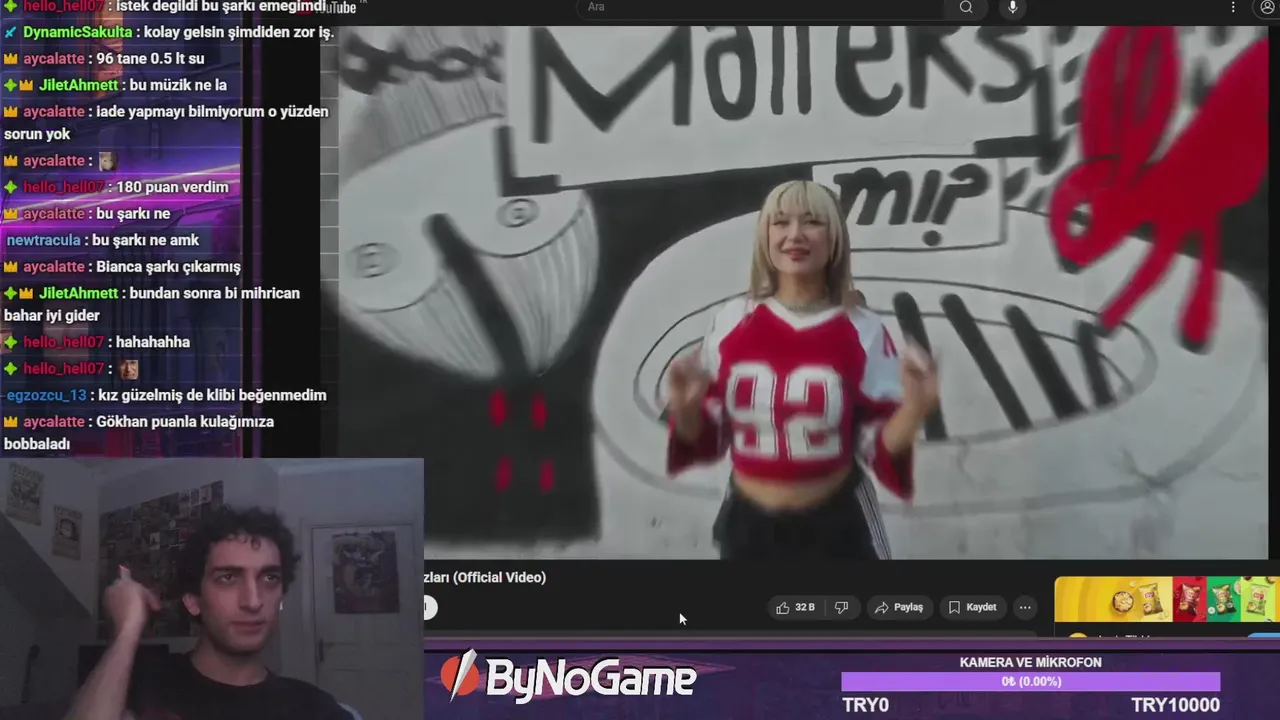Click username DynamicSakulta in chat

point(78,32)
